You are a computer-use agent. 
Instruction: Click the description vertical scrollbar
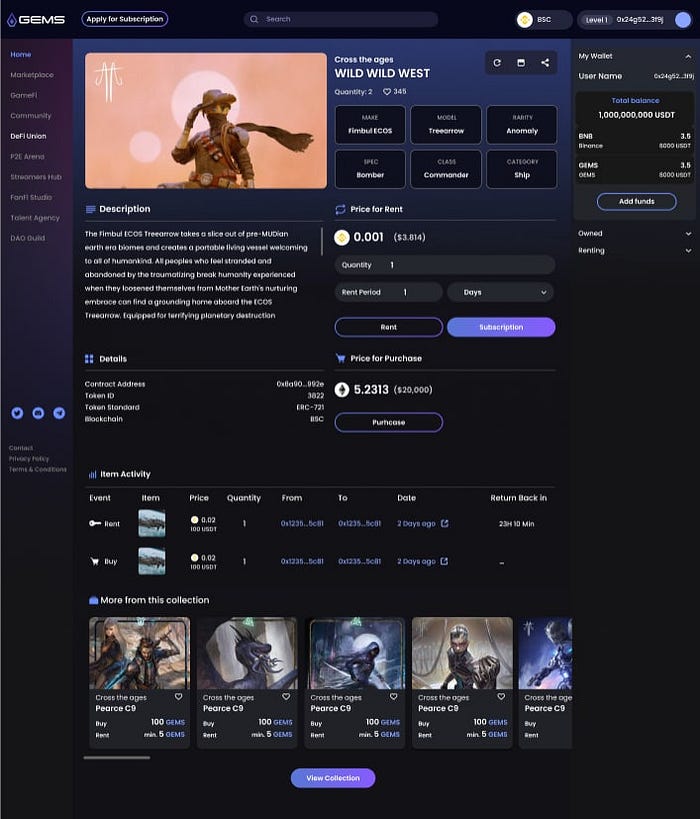coord(322,241)
